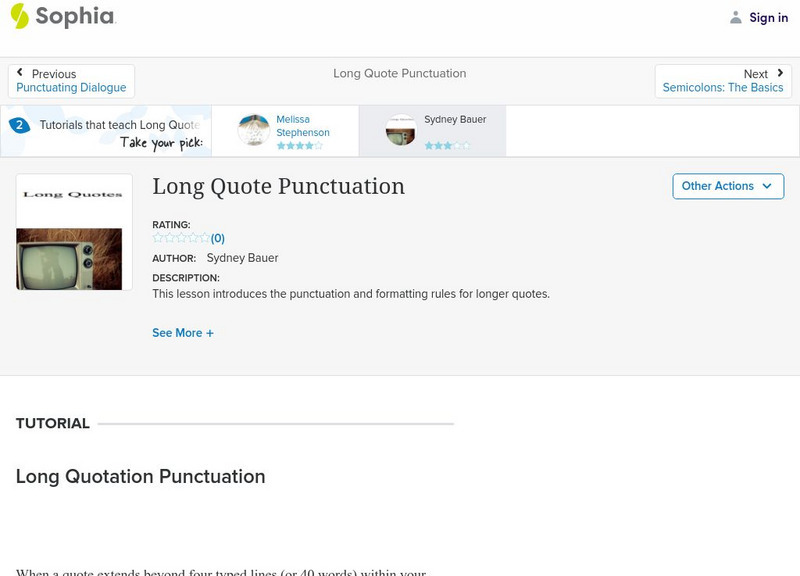
Task: Click the Other Actions chevron
Action: click(767, 186)
